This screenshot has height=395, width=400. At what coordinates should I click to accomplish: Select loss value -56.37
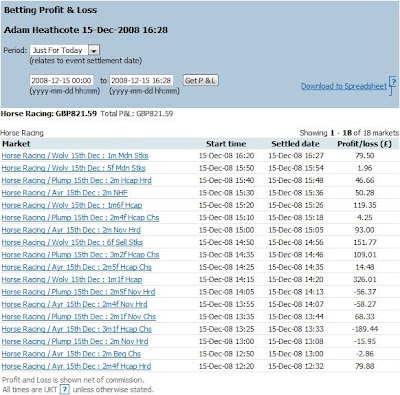click(365, 292)
